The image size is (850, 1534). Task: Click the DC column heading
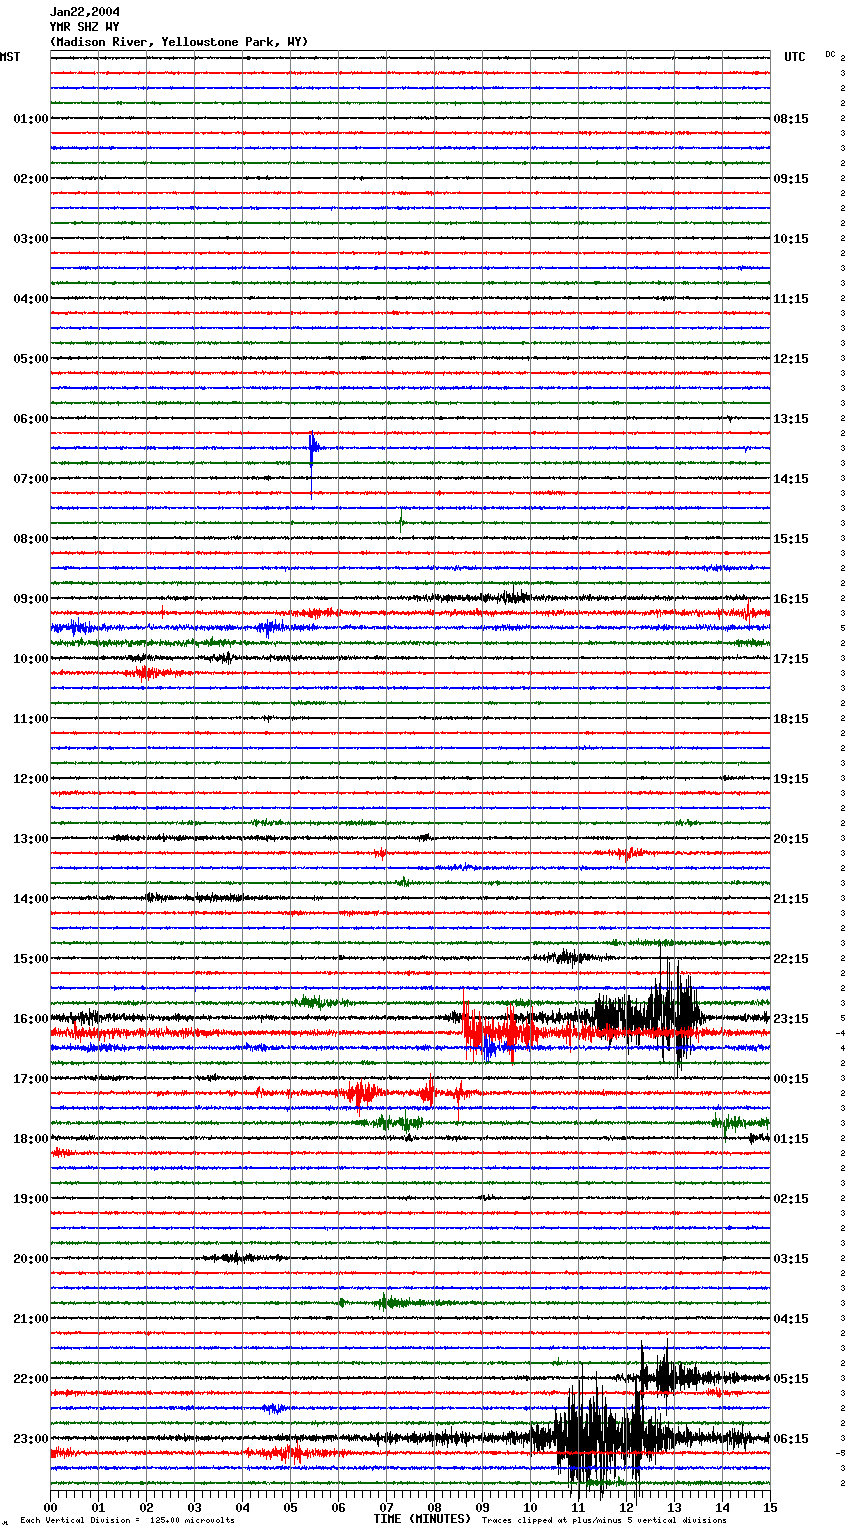830,54
